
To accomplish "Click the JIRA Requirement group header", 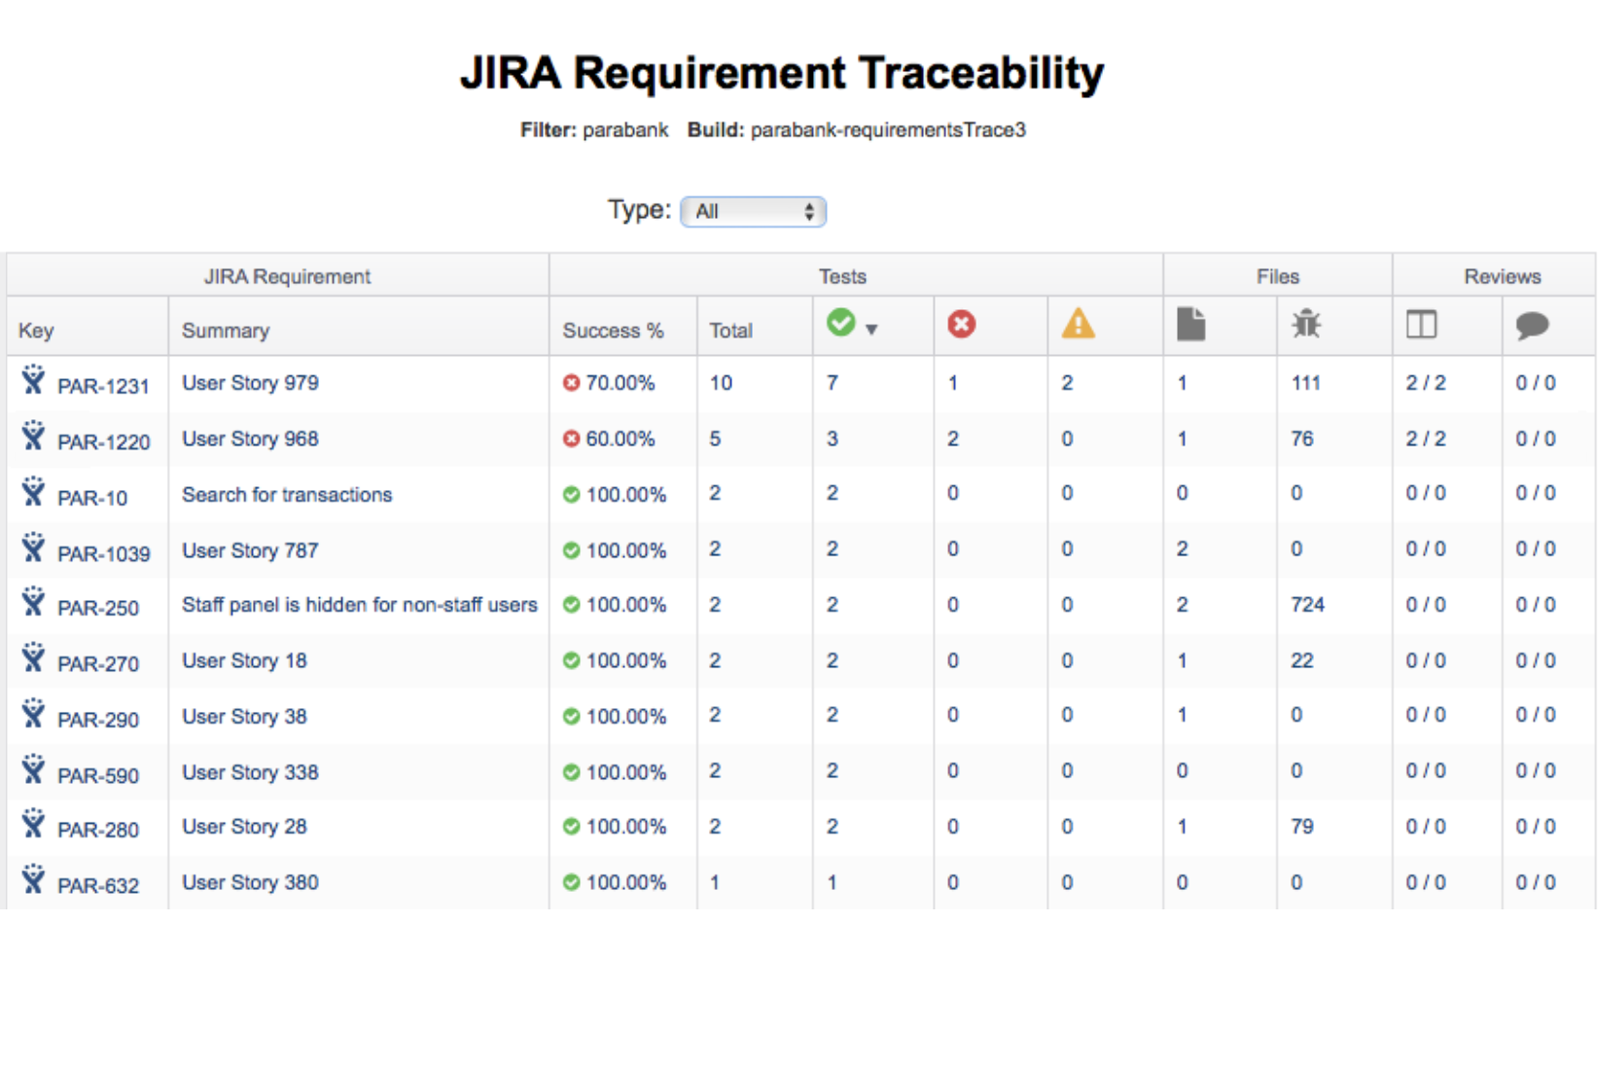I will pyautogui.click(x=287, y=276).
